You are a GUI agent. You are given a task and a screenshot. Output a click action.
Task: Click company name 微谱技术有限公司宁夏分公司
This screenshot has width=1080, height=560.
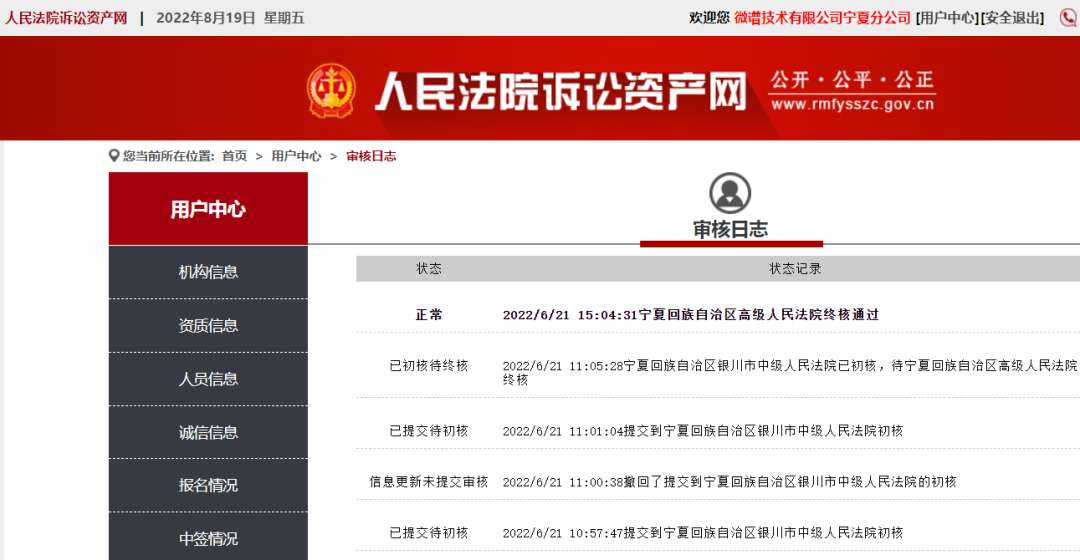click(x=822, y=18)
